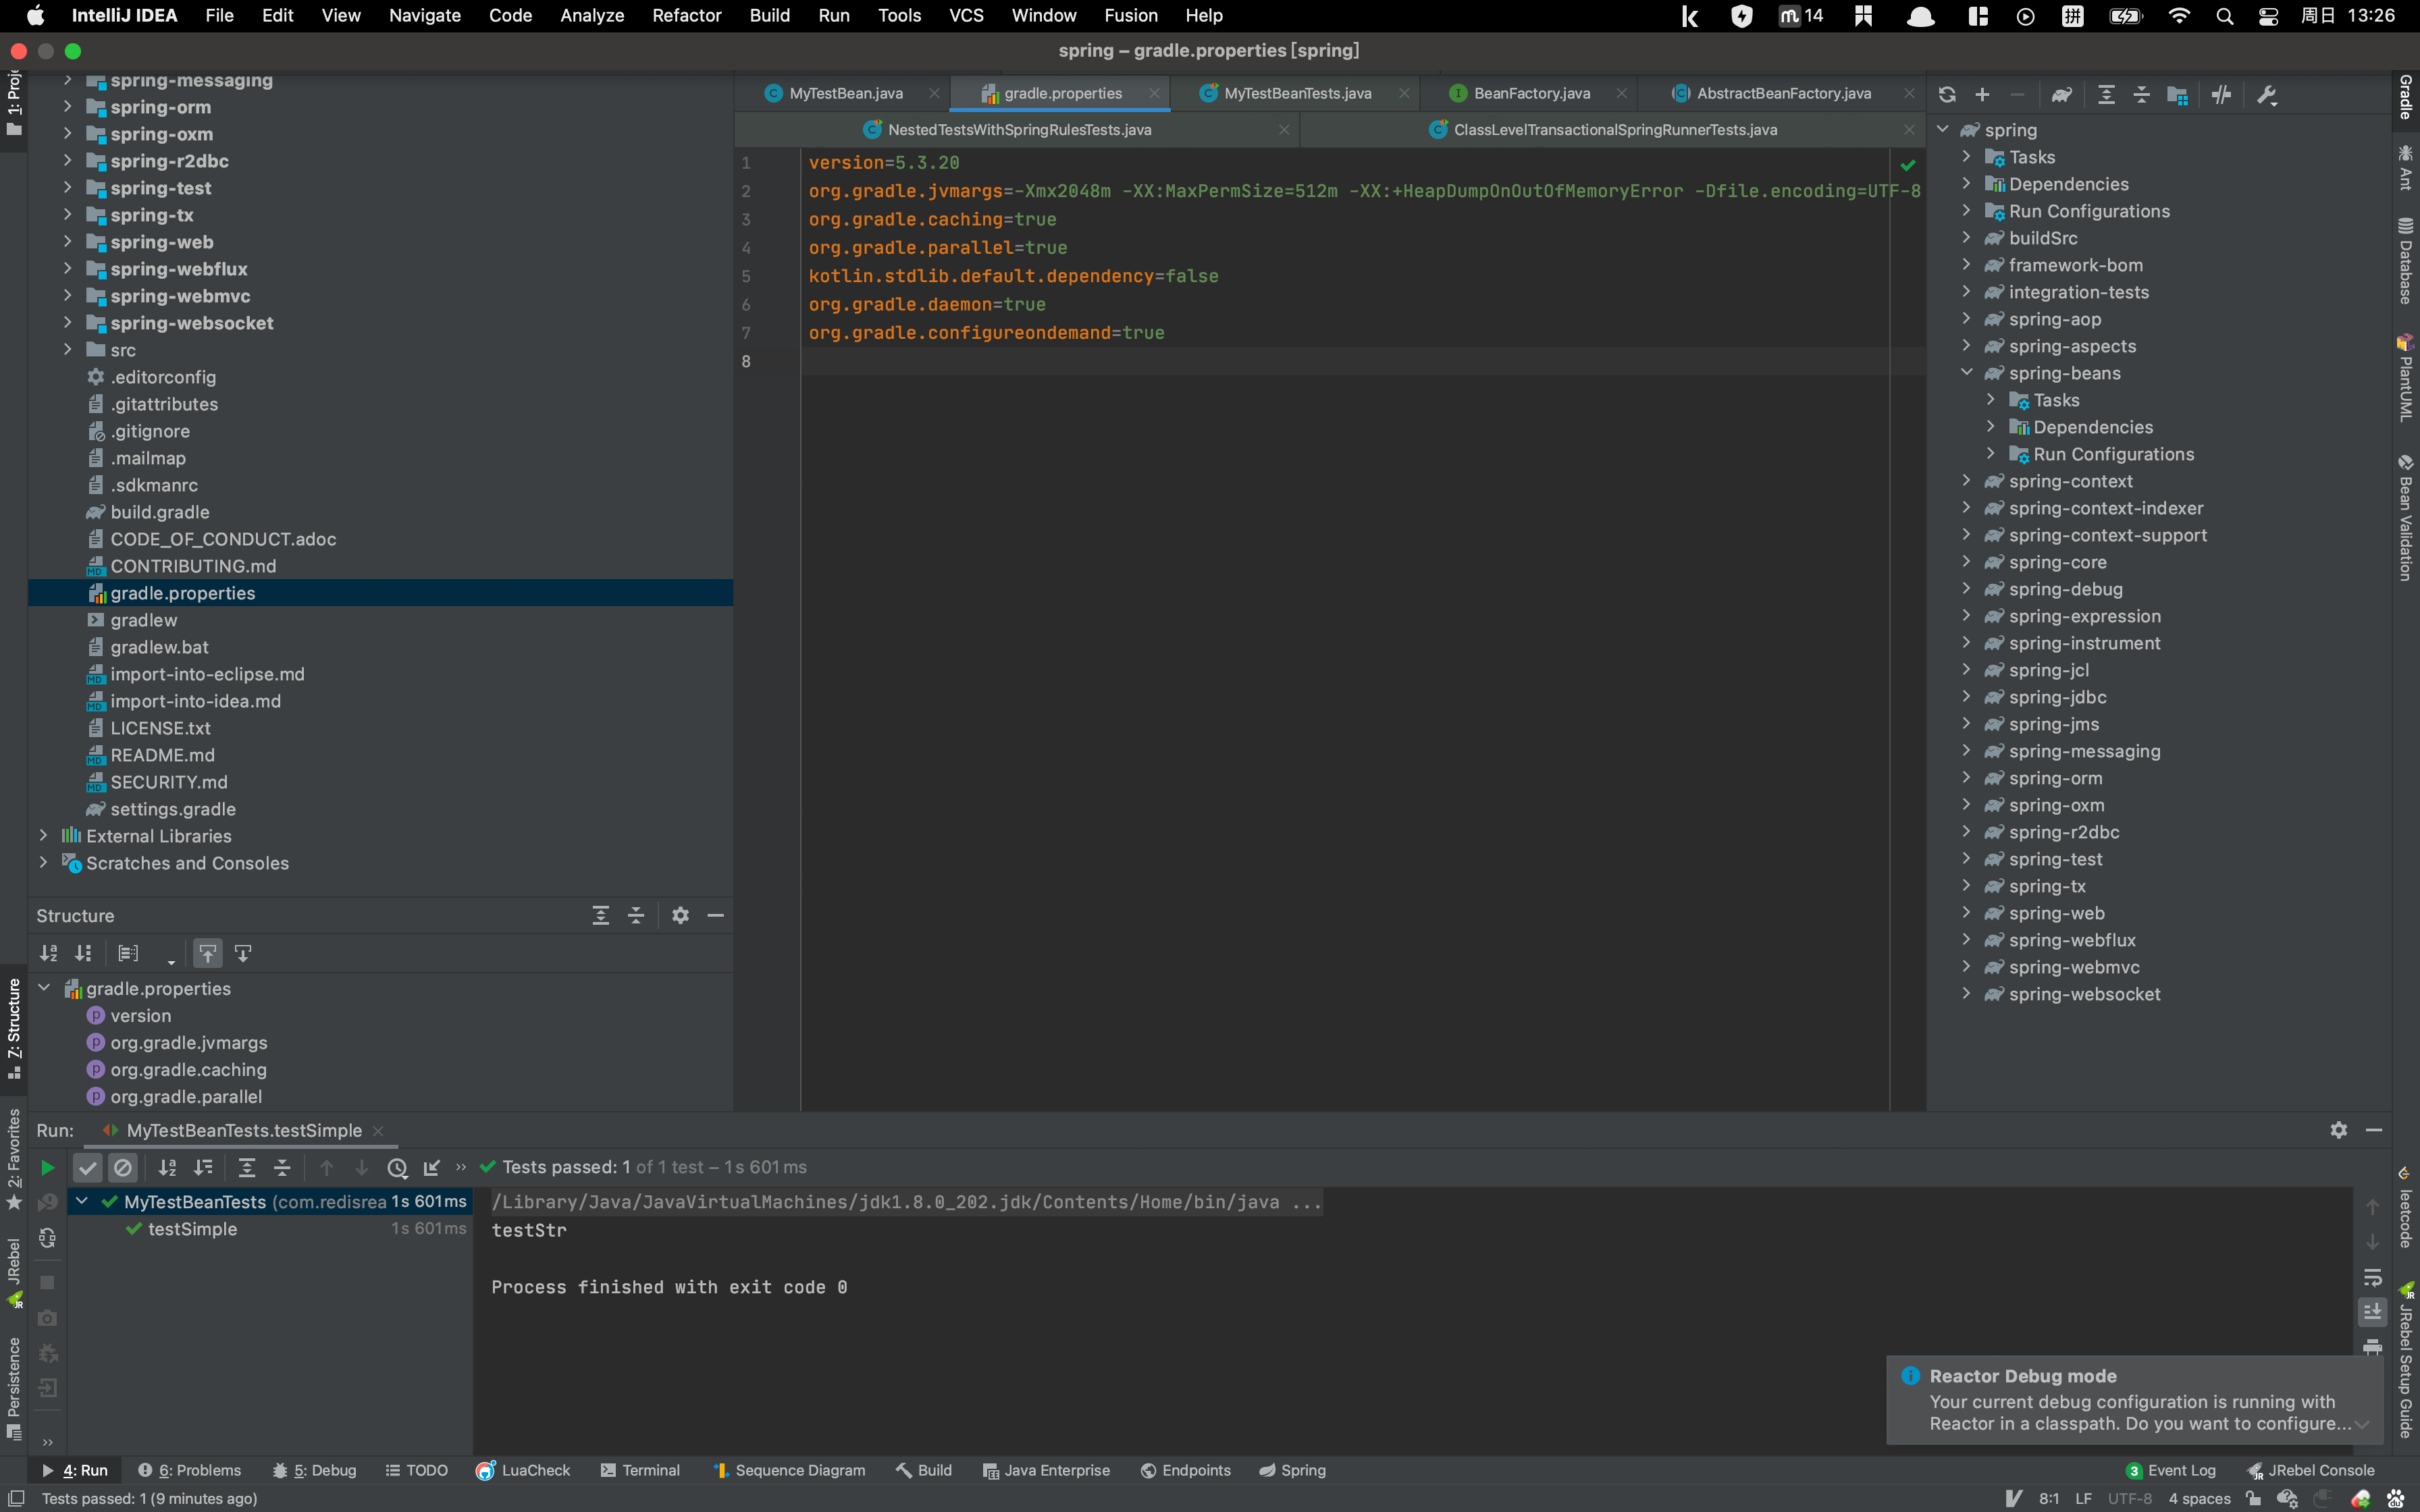Collapse all nodes in Gradle panel
2420x1512 pixels.
click(2141, 95)
